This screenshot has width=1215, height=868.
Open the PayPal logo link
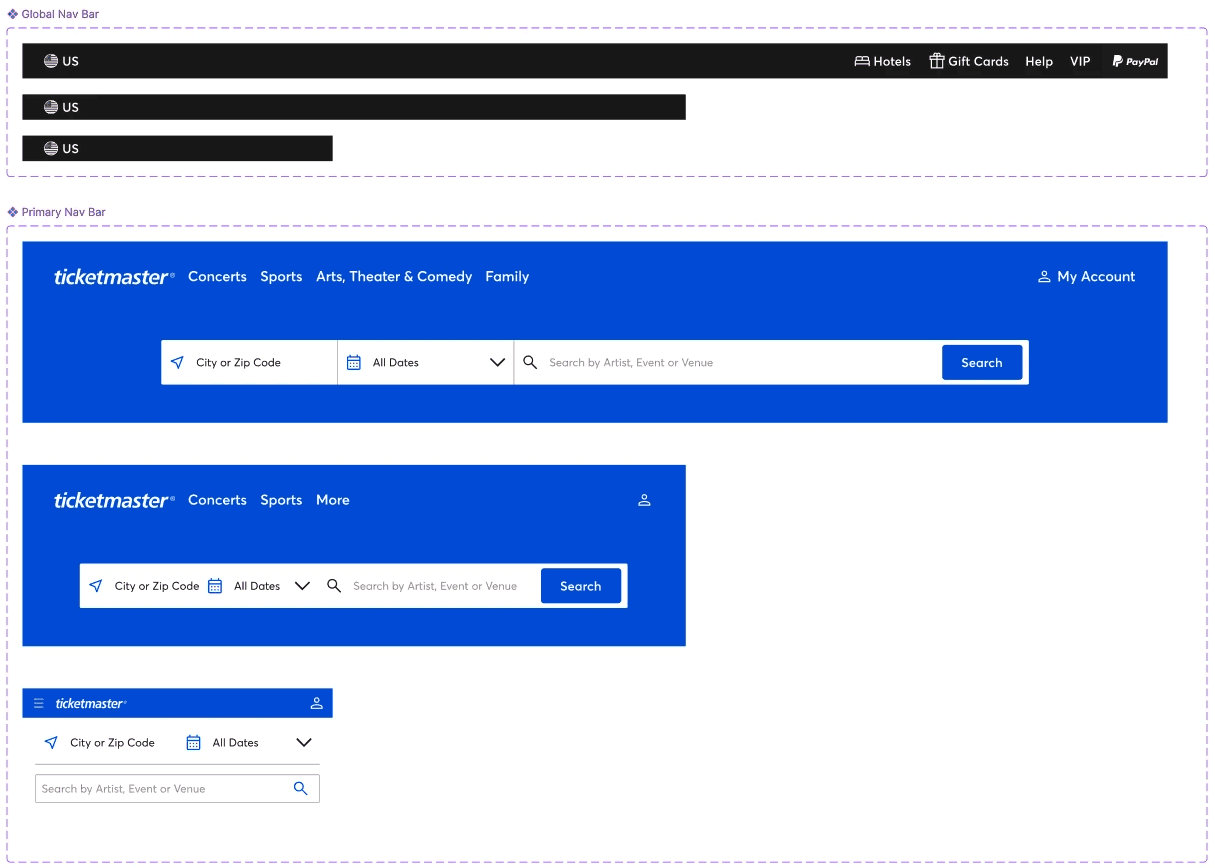click(1135, 61)
